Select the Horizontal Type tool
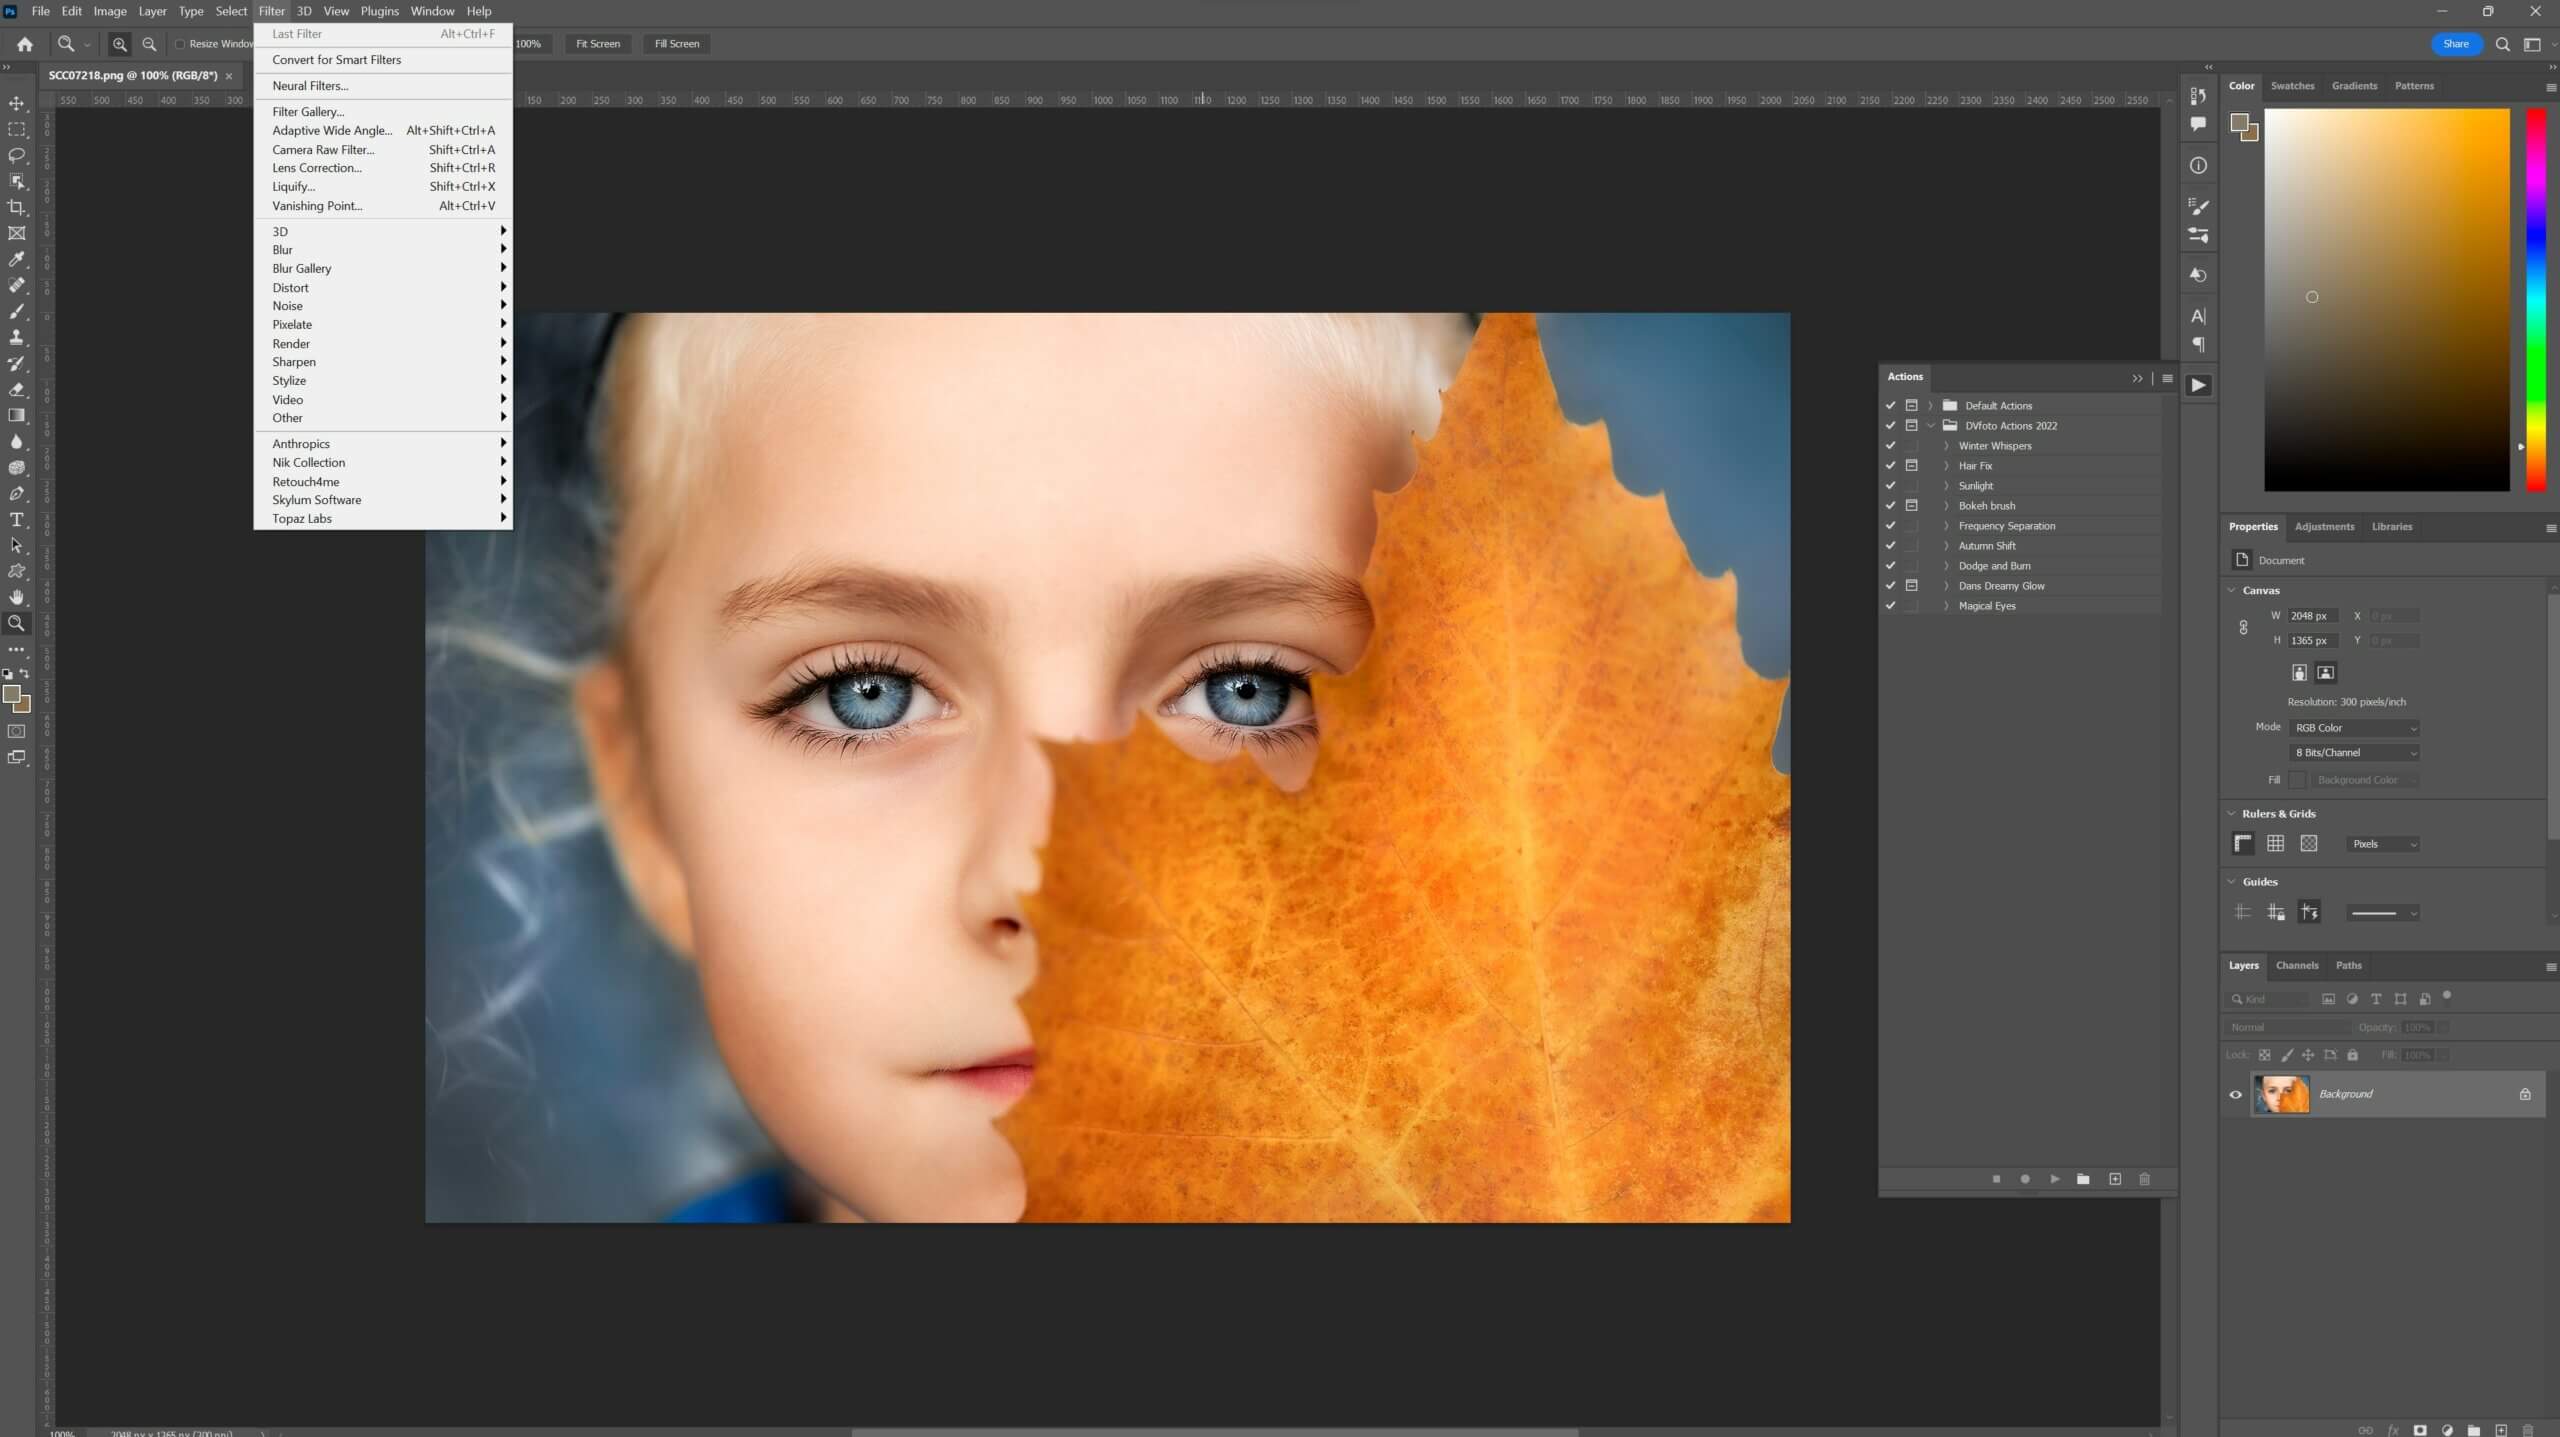This screenshot has height=1437, width=2560. pos(17,519)
